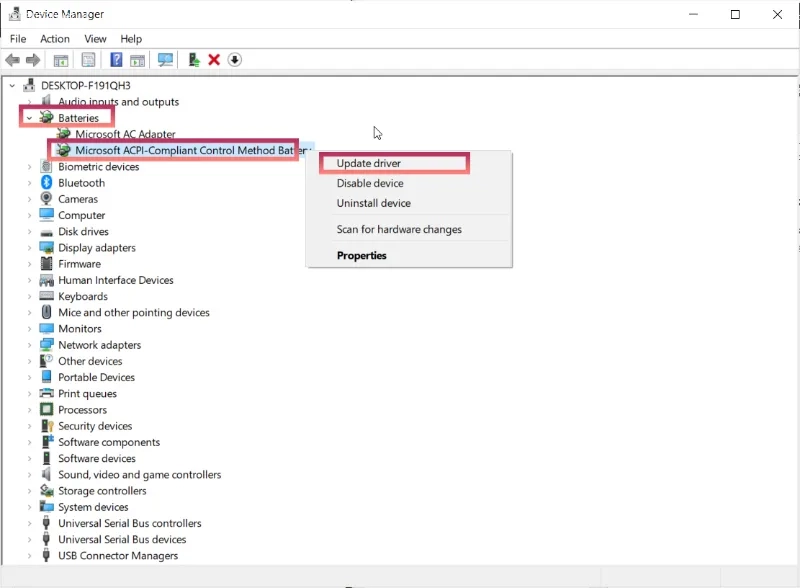
Task: Select the DESKTOP-F191QH3 root node
Action: click(85, 85)
